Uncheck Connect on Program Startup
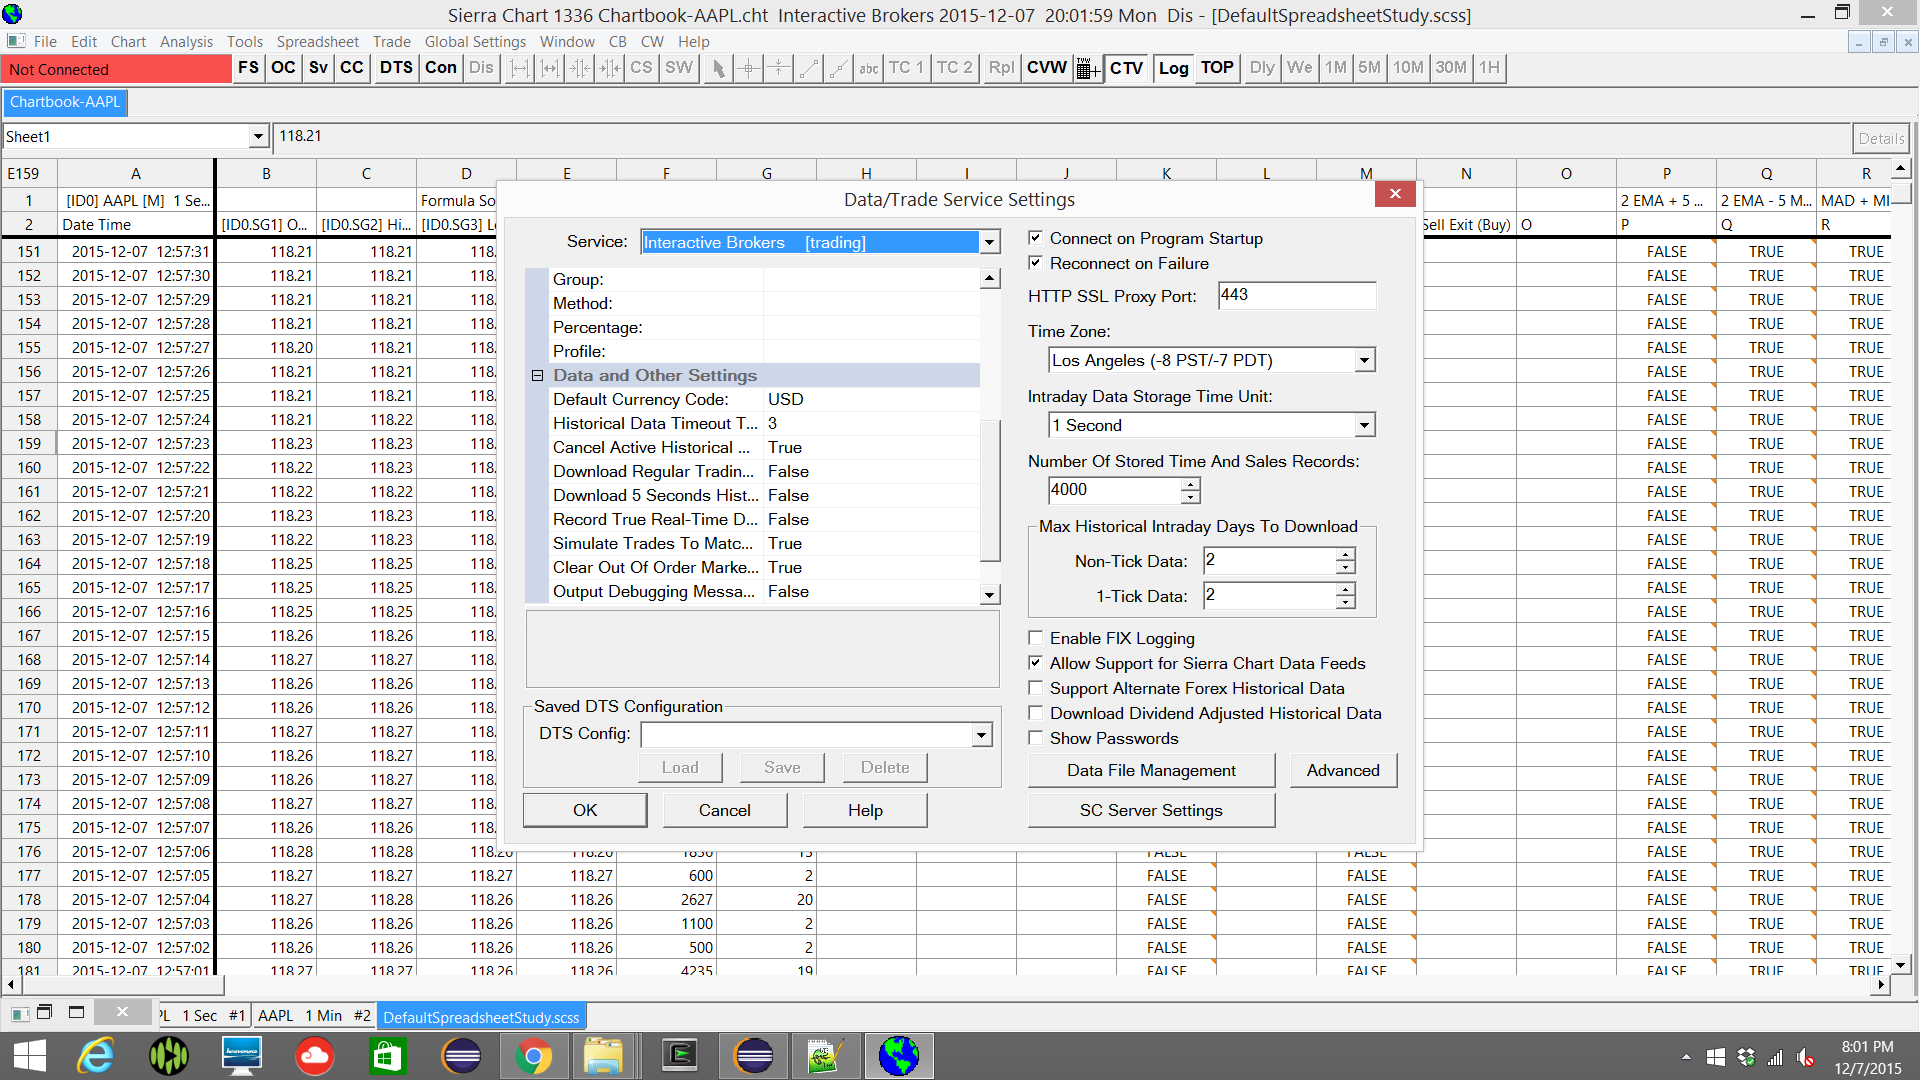The image size is (1920, 1080). [x=1036, y=238]
